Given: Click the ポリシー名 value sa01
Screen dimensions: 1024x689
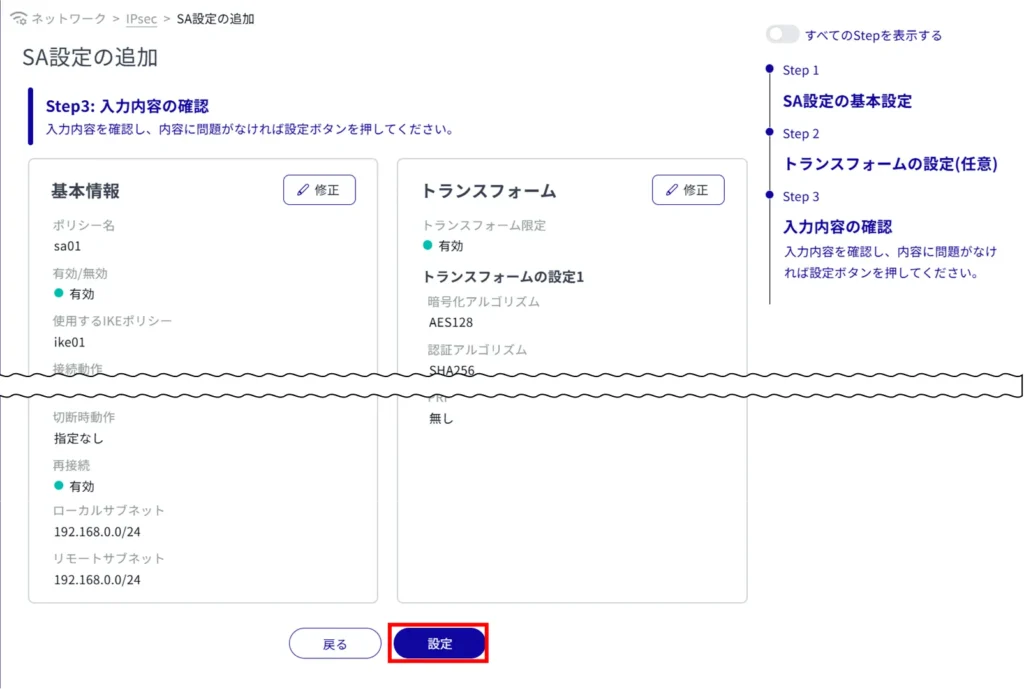Looking at the screenshot, I should 67,245.
